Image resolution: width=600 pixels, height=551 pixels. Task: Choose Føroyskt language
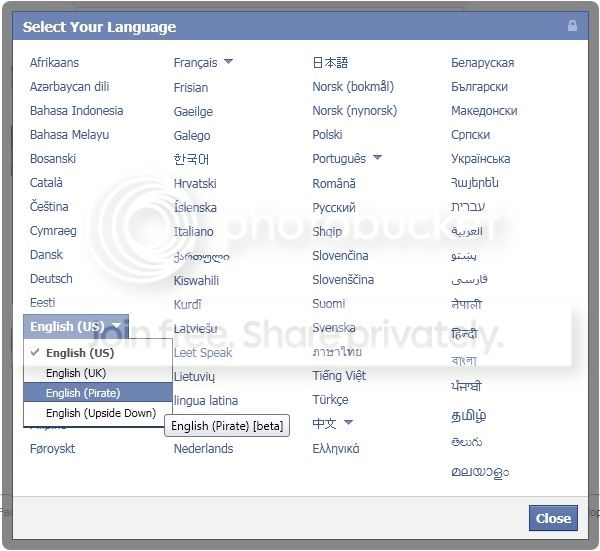click(52, 448)
